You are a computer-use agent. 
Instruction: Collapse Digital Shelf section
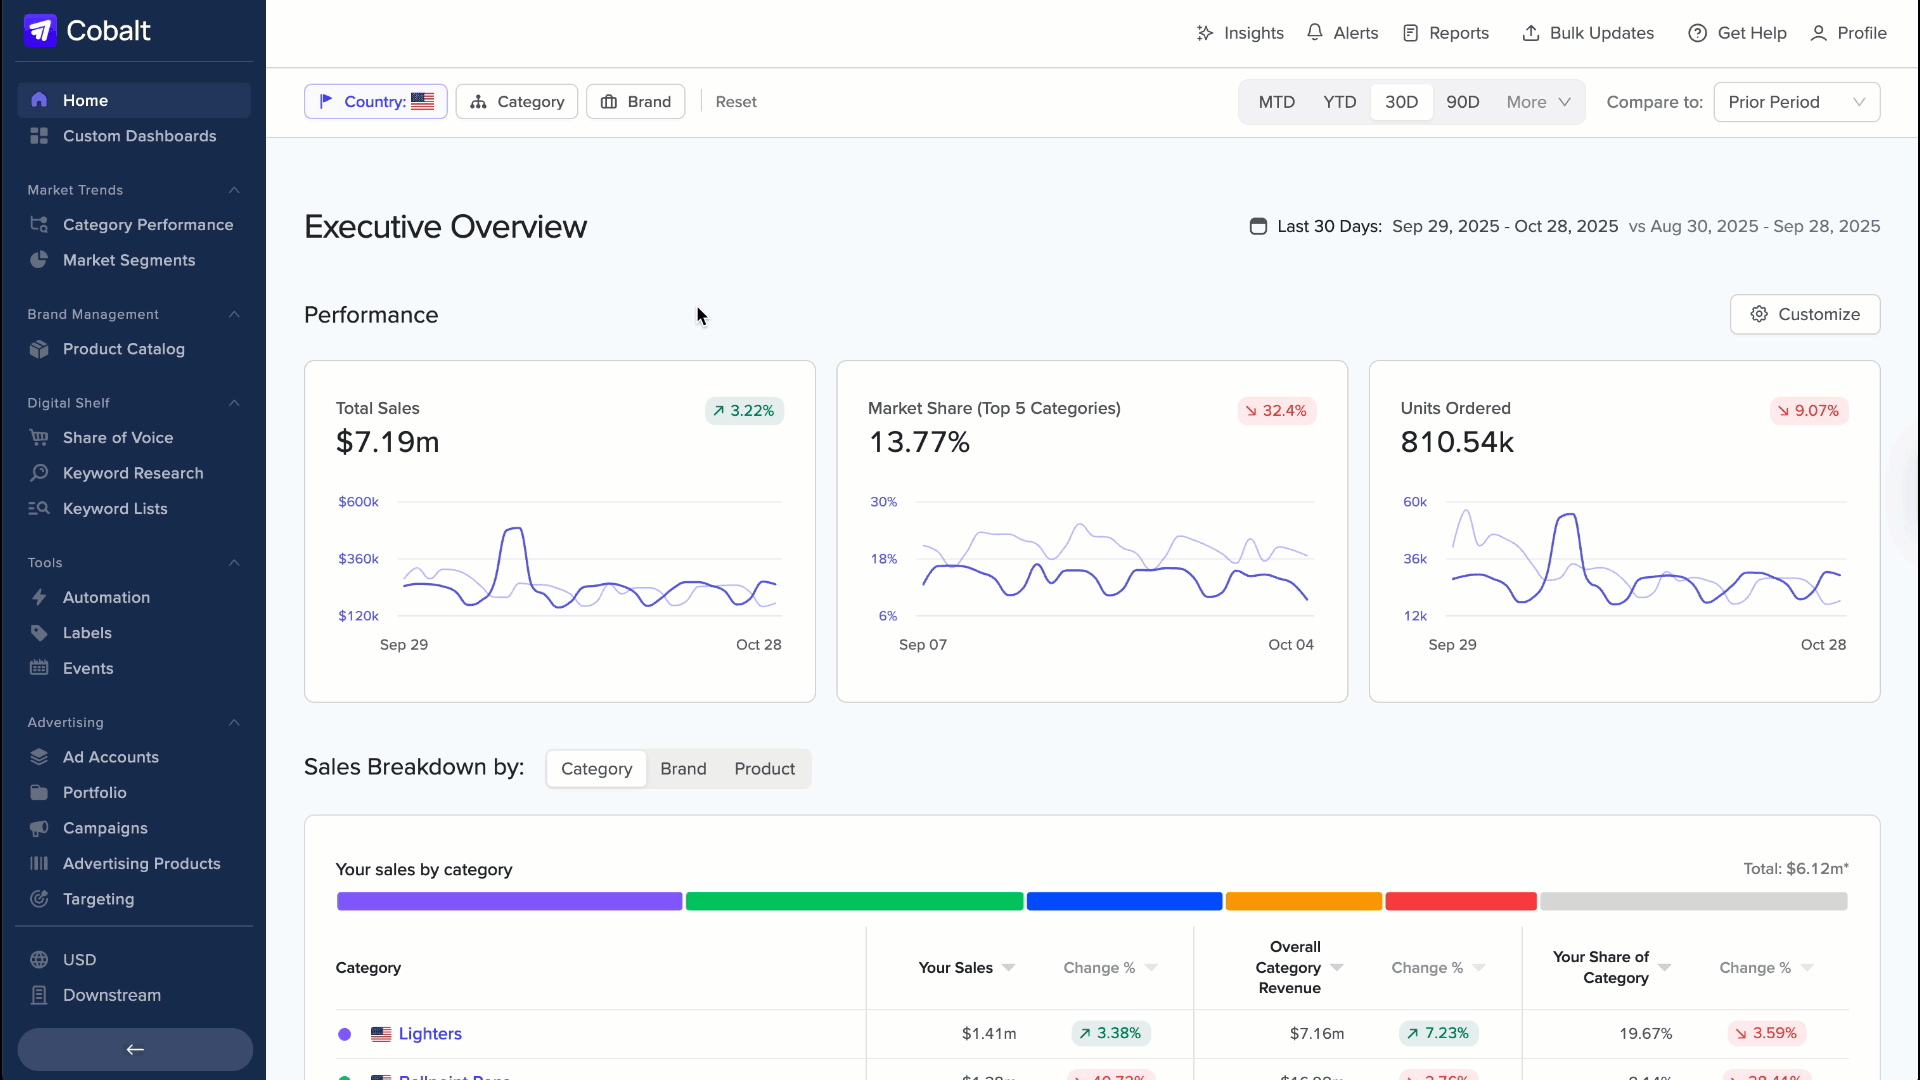pos(234,403)
